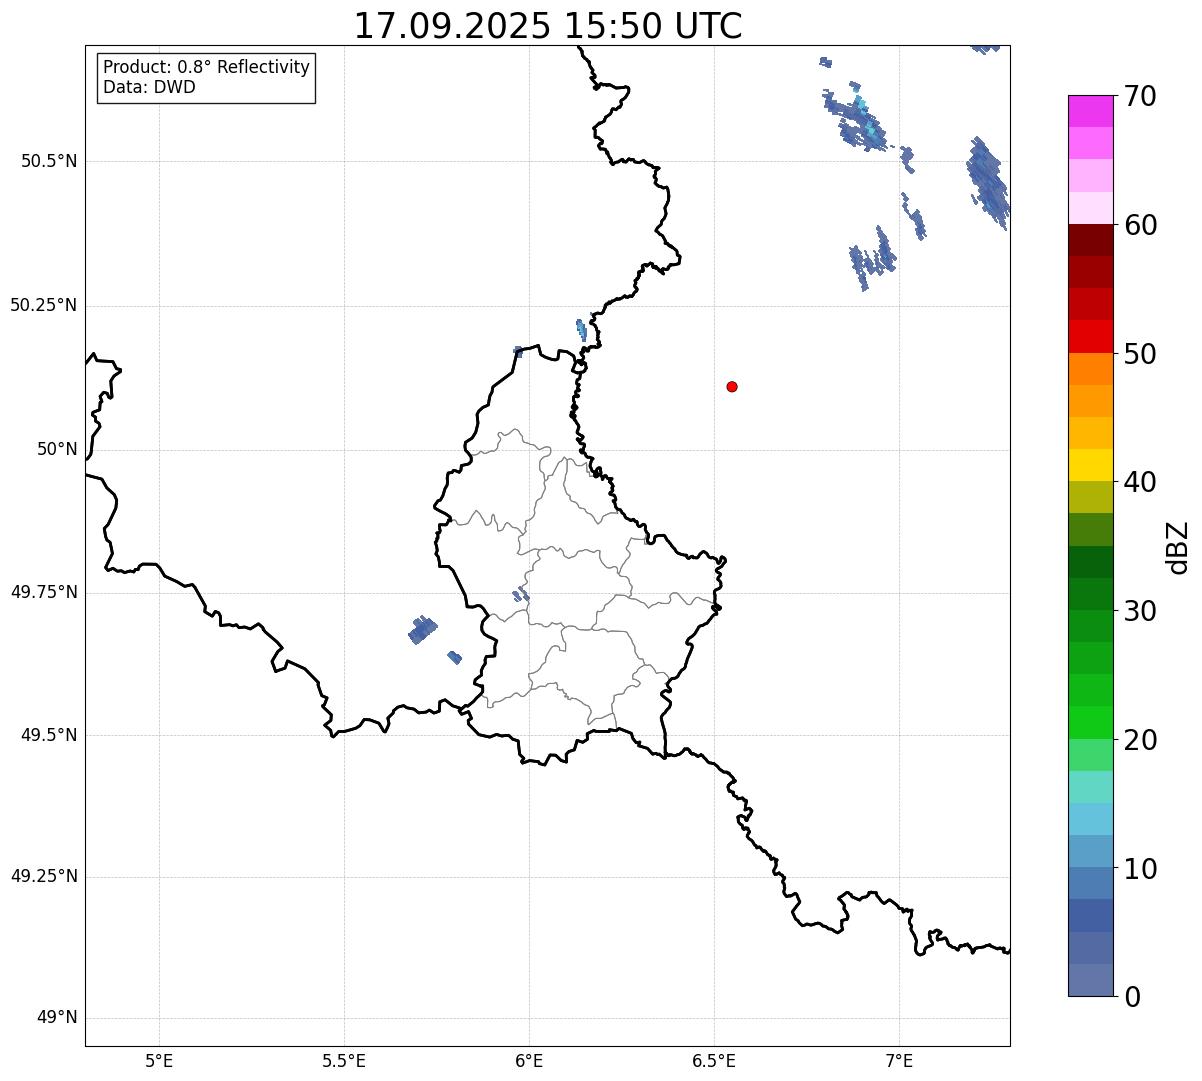1202x1081 pixels.
Task: Click the radar echo at far right near 50.45°N
Action: (x=988, y=182)
